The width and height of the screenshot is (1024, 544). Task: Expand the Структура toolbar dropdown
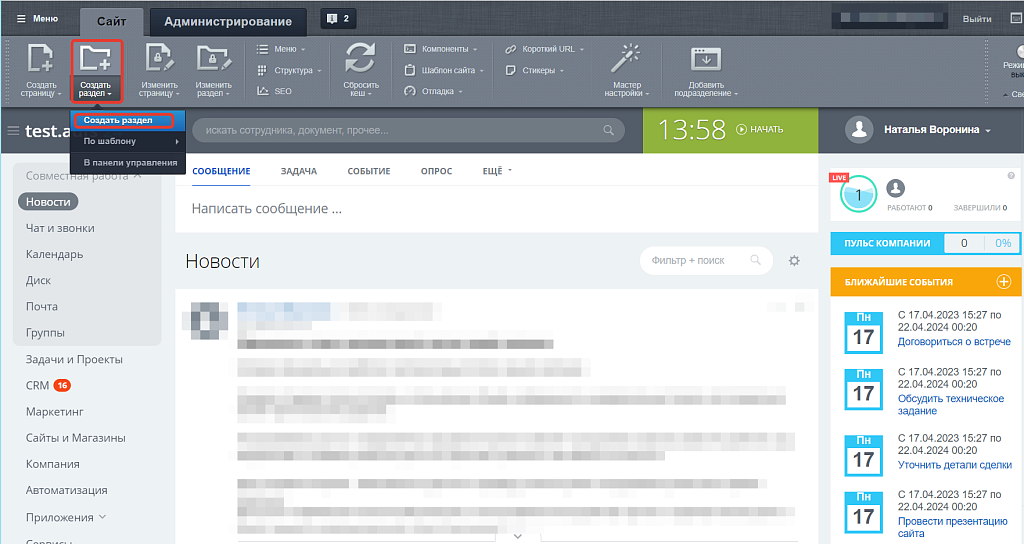pyautogui.click(x=289, y=70)
